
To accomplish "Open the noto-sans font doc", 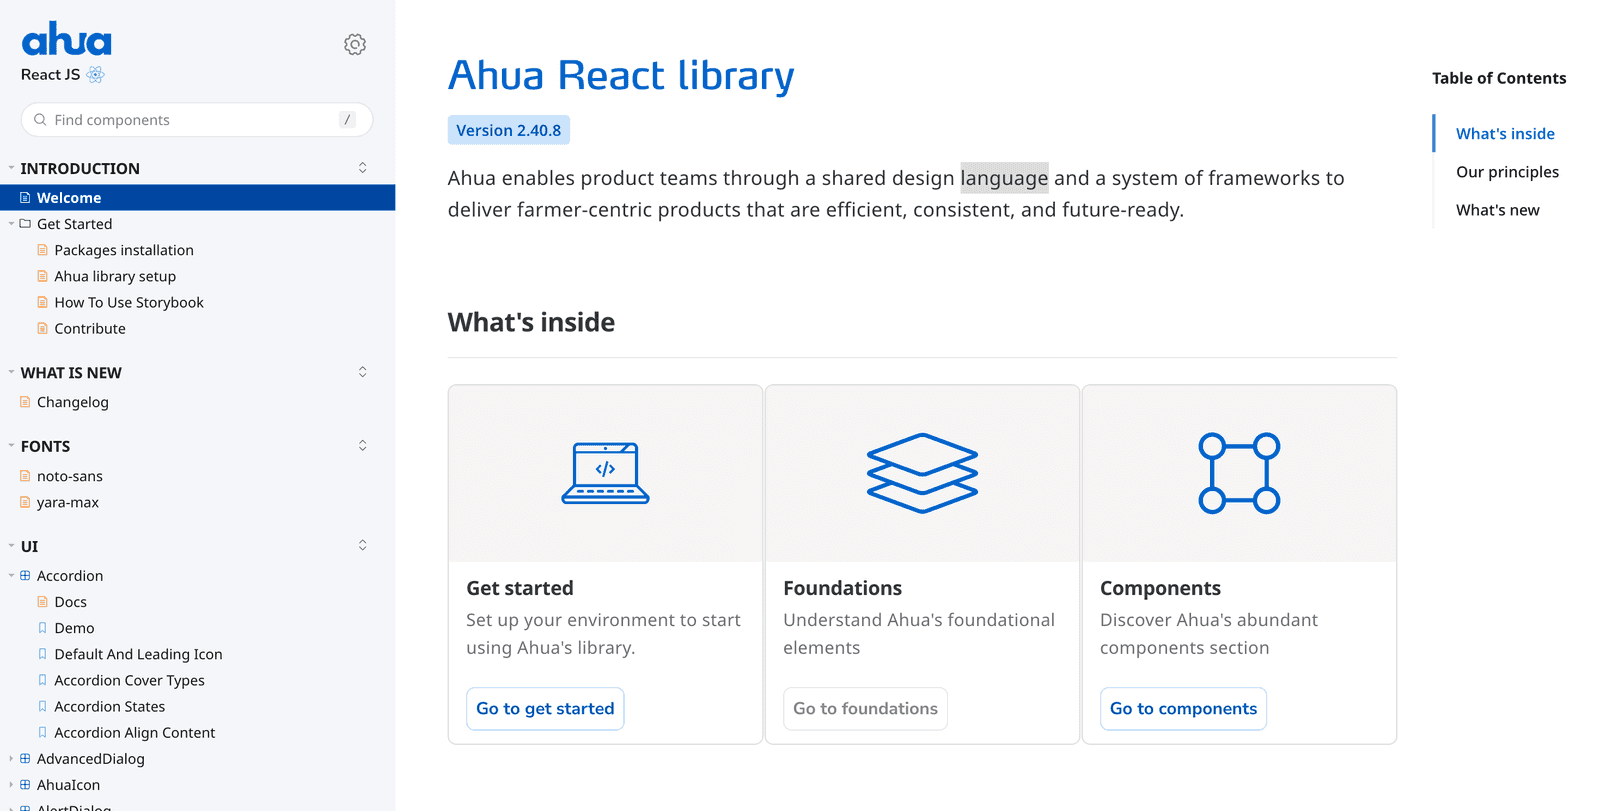I will tap(70, 476).
